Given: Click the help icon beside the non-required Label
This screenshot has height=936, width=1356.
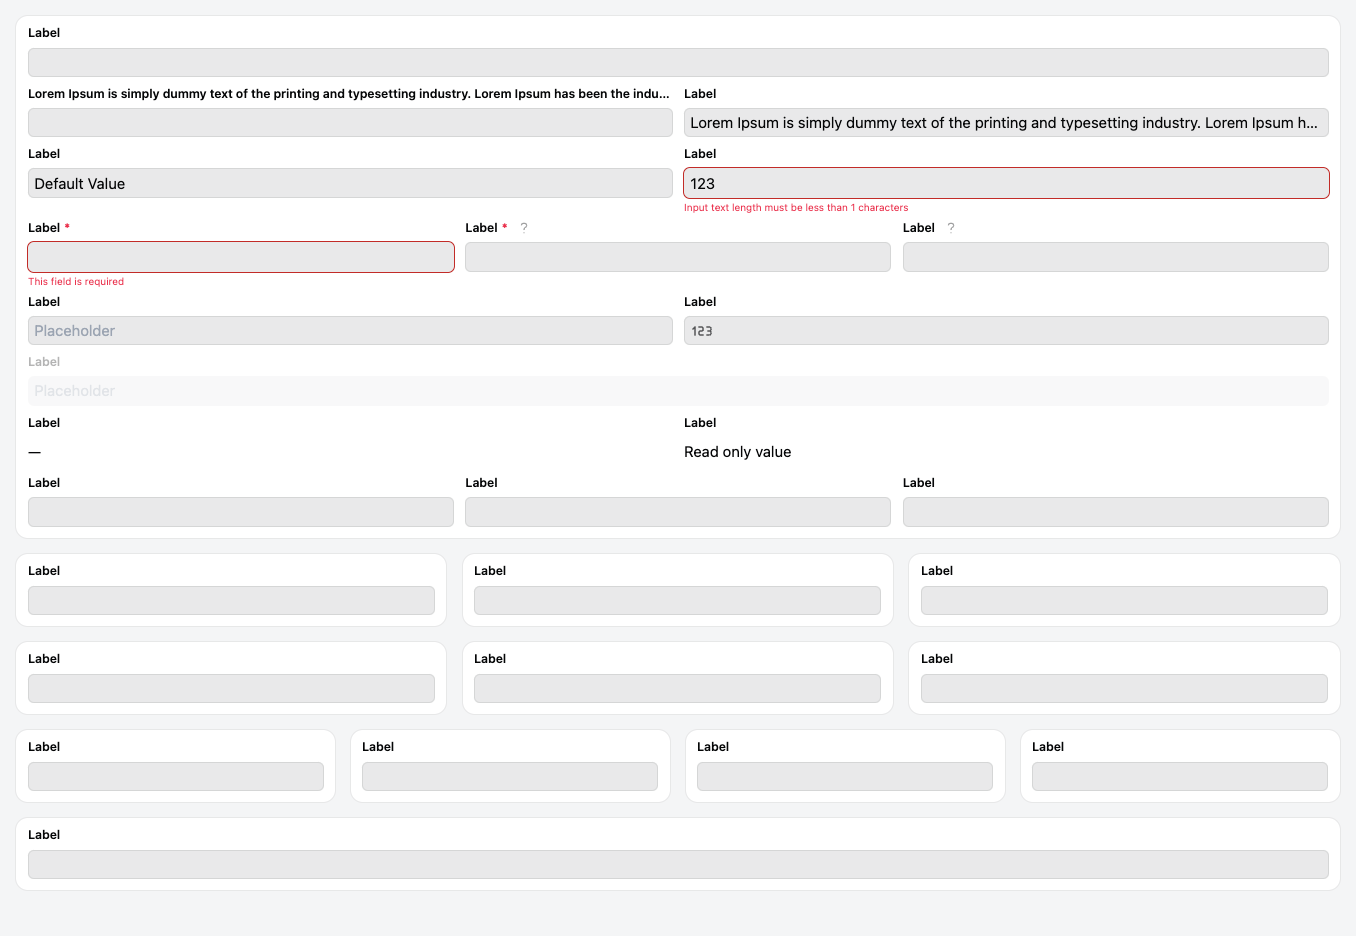Looking at the screenshot, I should click(951, 228).
